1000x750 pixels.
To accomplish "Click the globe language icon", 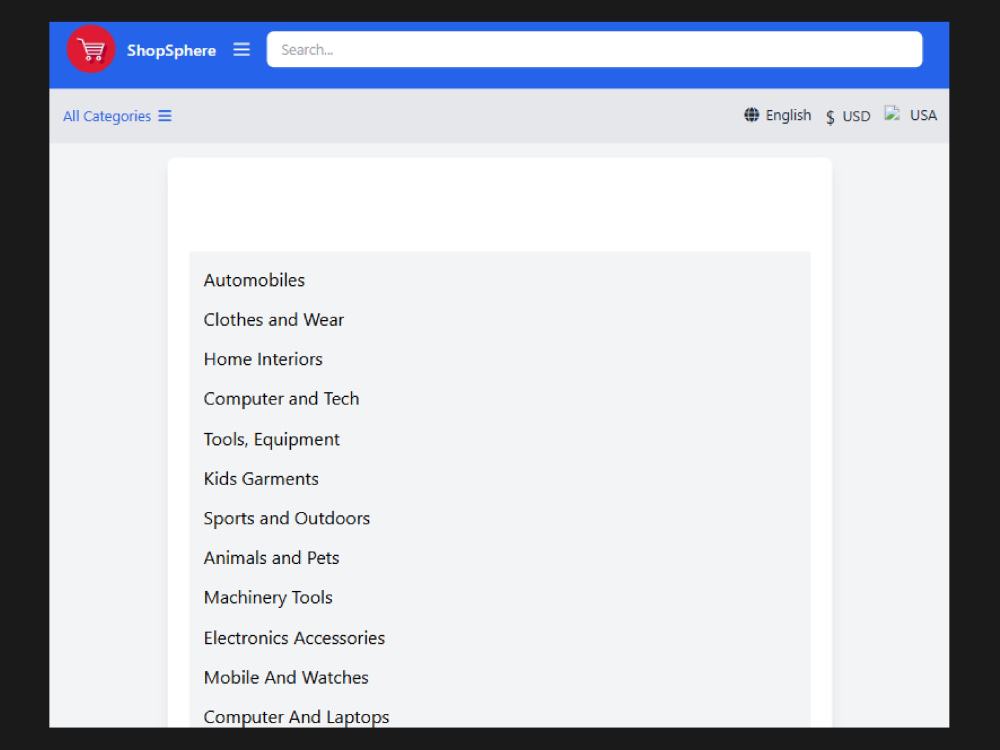I will coord(751,115).
